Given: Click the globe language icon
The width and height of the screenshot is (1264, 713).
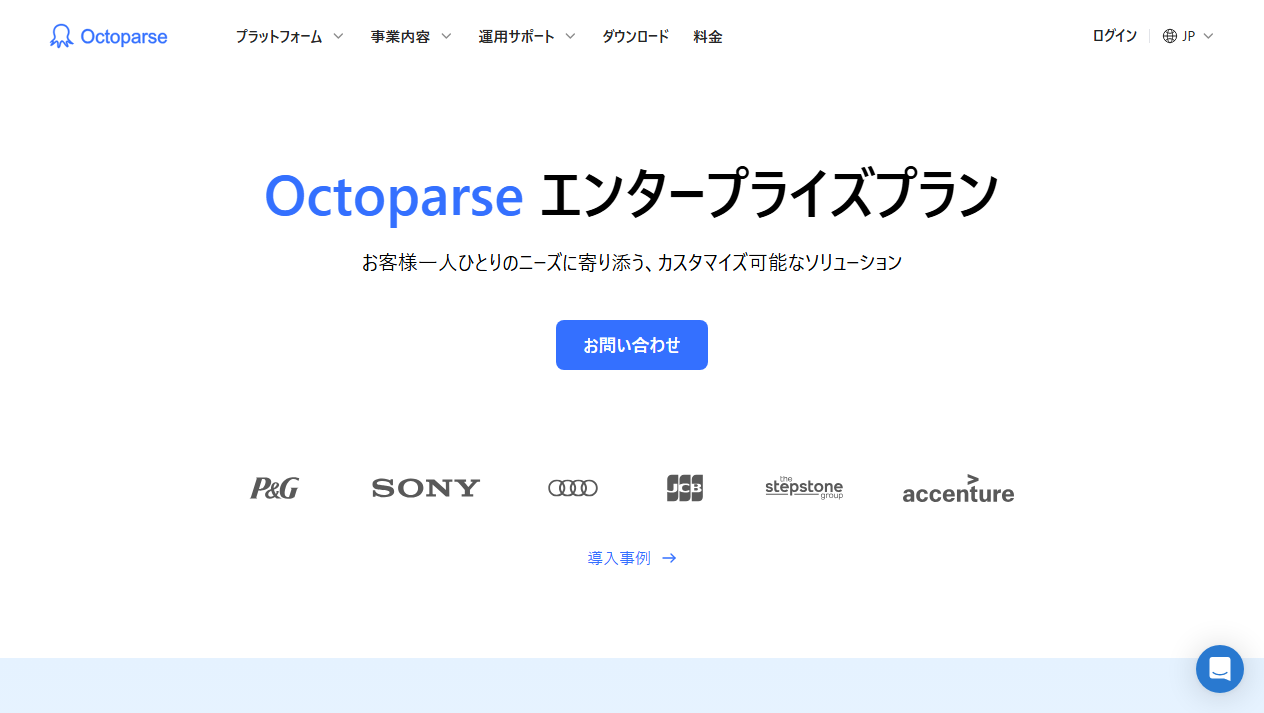Looking at the screenshot, I should tap(1170, 36).
